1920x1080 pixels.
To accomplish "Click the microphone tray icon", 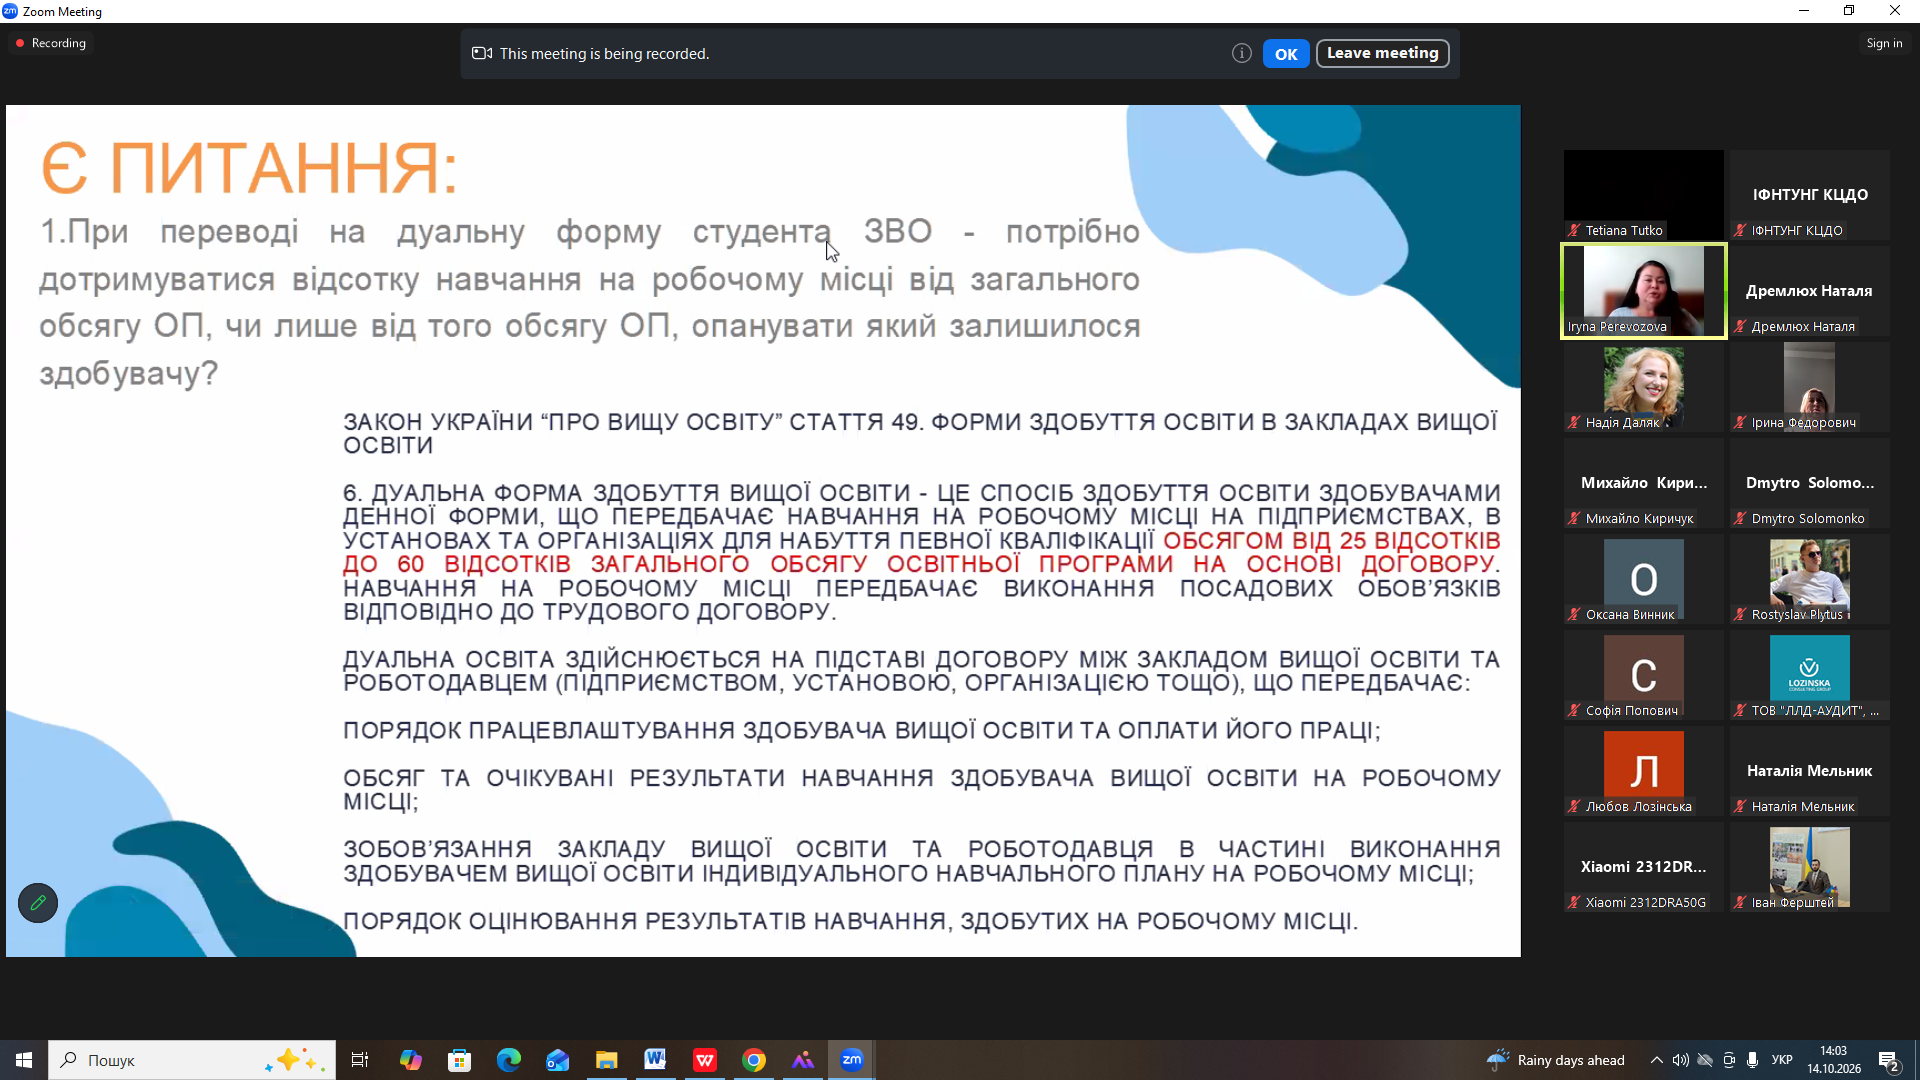I will pyautogui.click(x=1753, y=1060).
